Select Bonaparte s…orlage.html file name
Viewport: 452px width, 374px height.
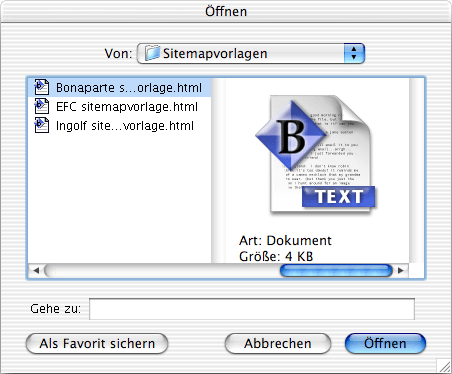[x=129, y=88]
